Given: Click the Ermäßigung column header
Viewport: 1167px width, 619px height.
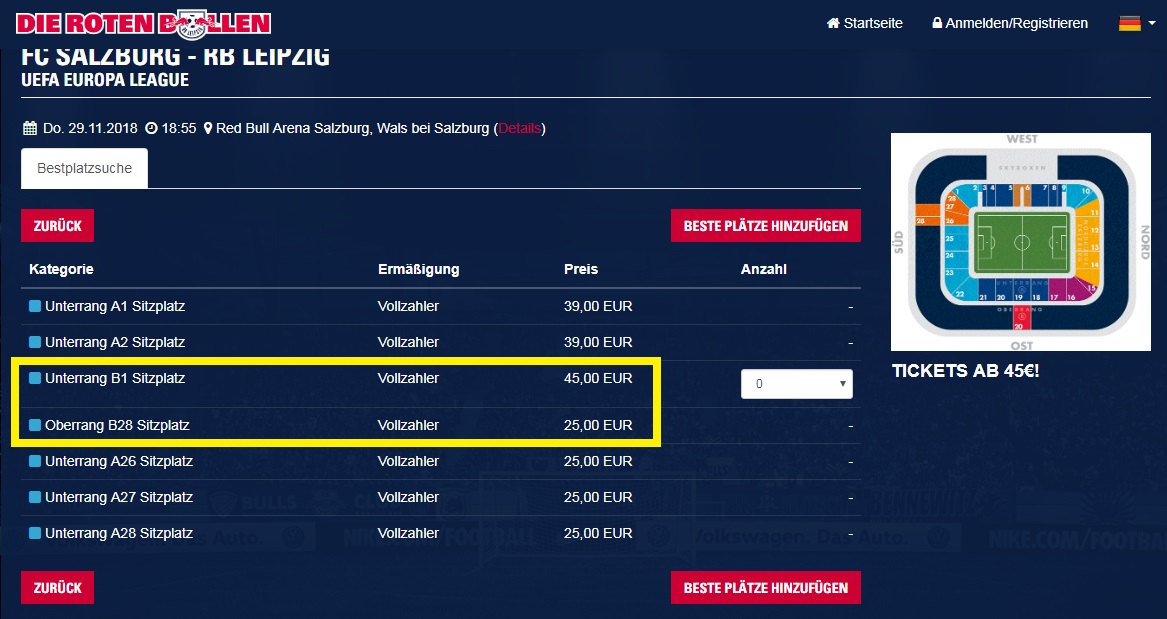Looking at the screenshot, I should (x=418, y=269).
